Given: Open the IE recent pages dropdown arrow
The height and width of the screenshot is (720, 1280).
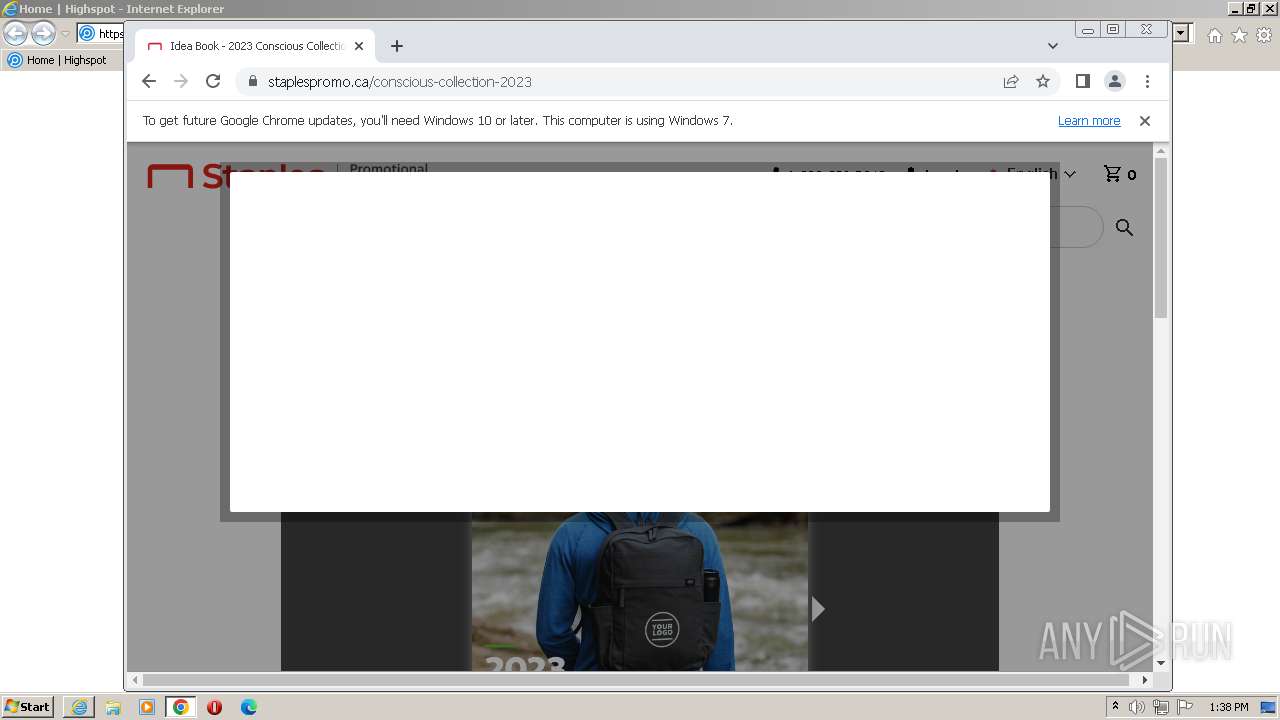Looking at the screenshot, I should pos(65,34).
